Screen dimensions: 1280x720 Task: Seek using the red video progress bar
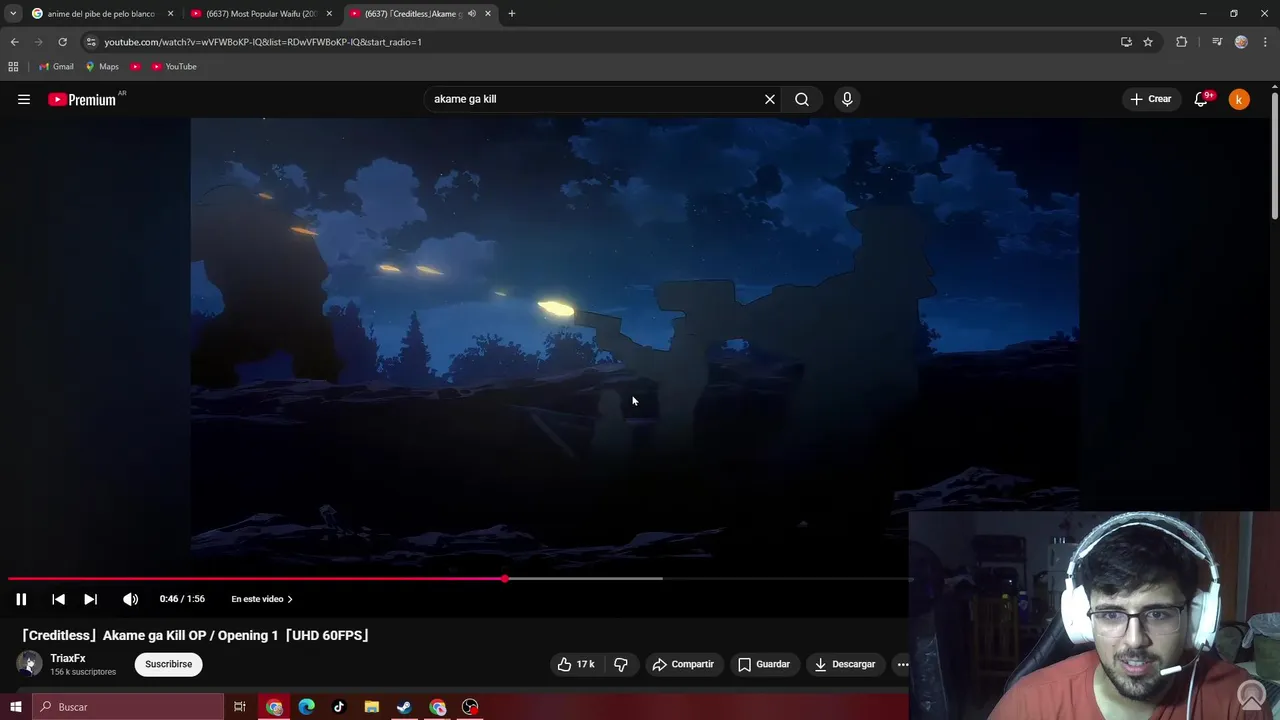click(x=460, y=579)
